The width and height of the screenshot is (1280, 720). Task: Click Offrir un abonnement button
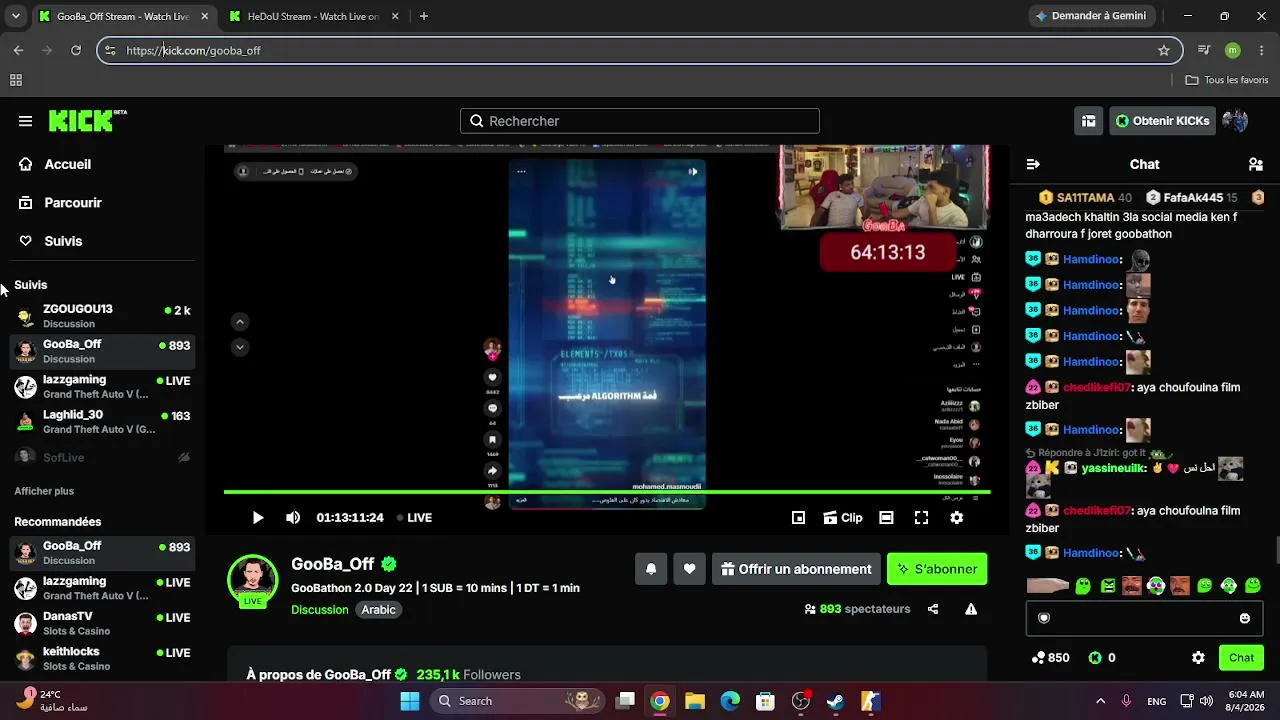[x=796, y=569]
